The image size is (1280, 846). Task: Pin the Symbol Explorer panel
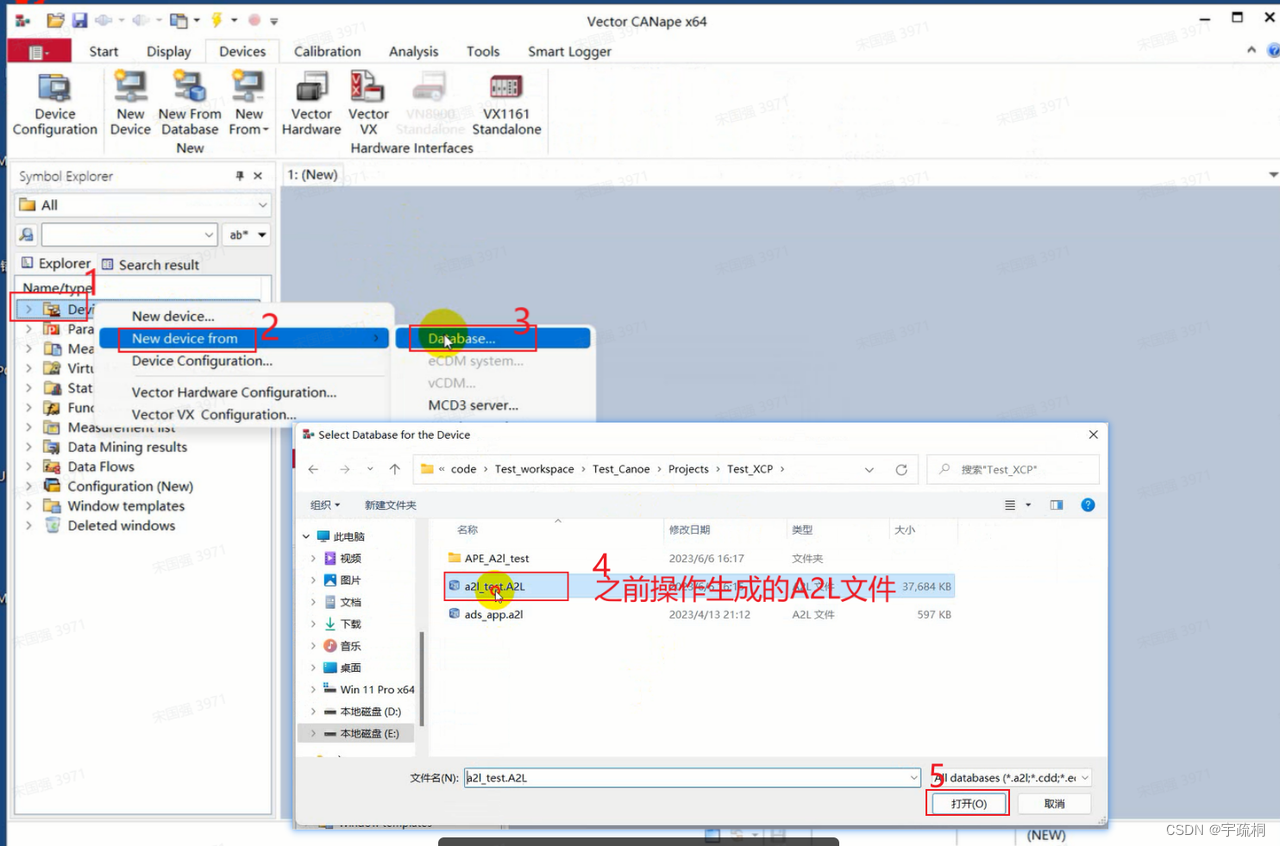[240, 176]
